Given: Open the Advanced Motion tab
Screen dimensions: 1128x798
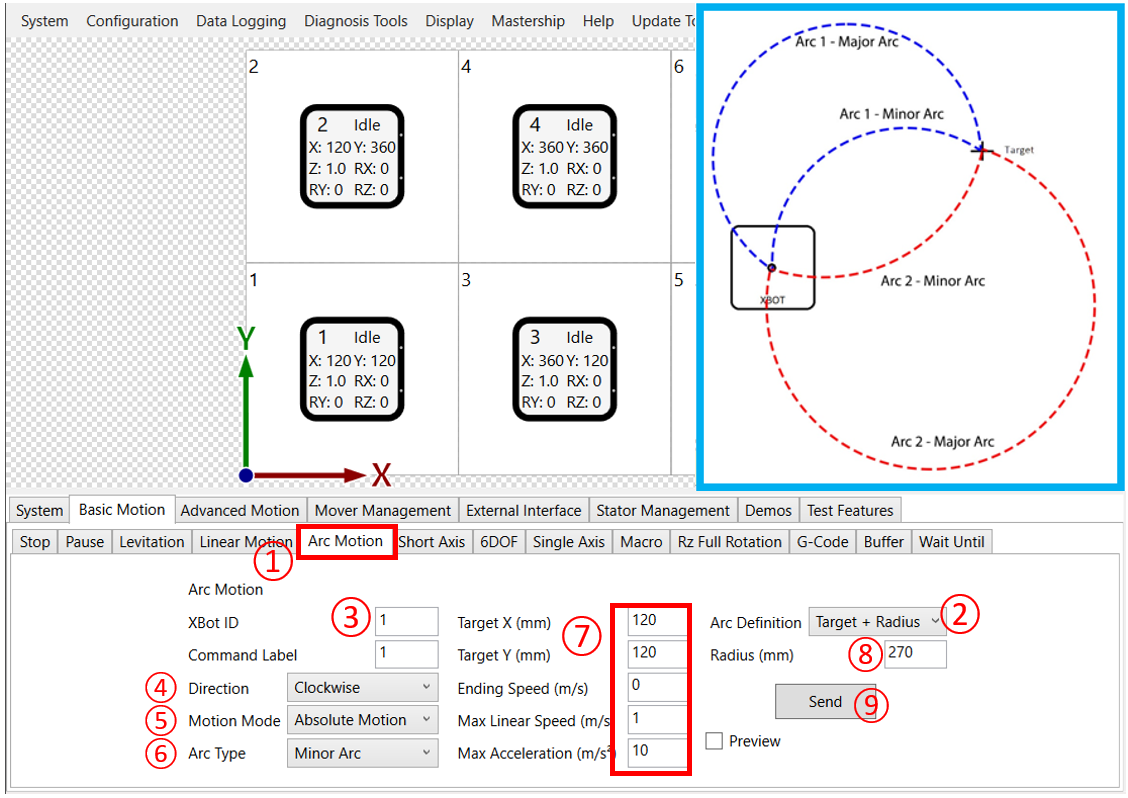Looking at the screenshot, I should [x=240, y=510].
